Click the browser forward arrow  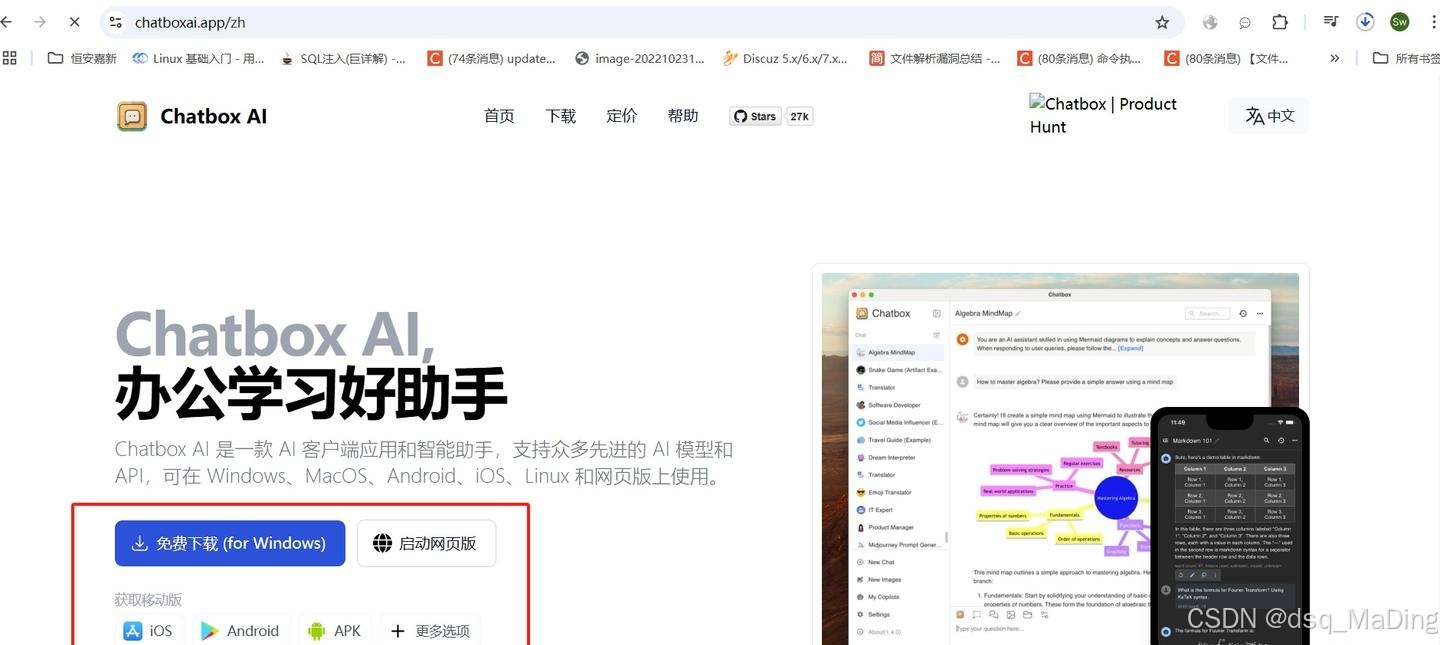40,21
